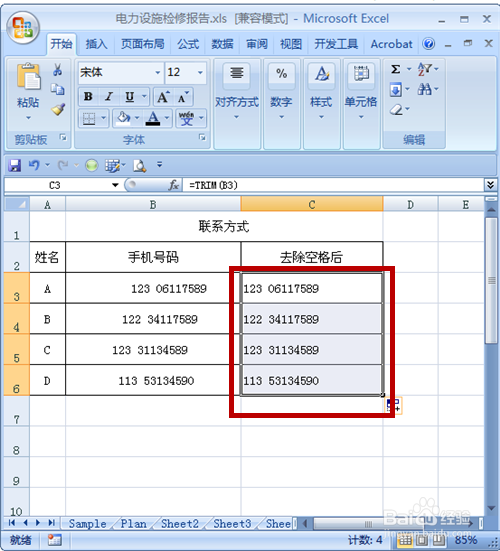Save workbook from quick access toolbar

point(14,165)
